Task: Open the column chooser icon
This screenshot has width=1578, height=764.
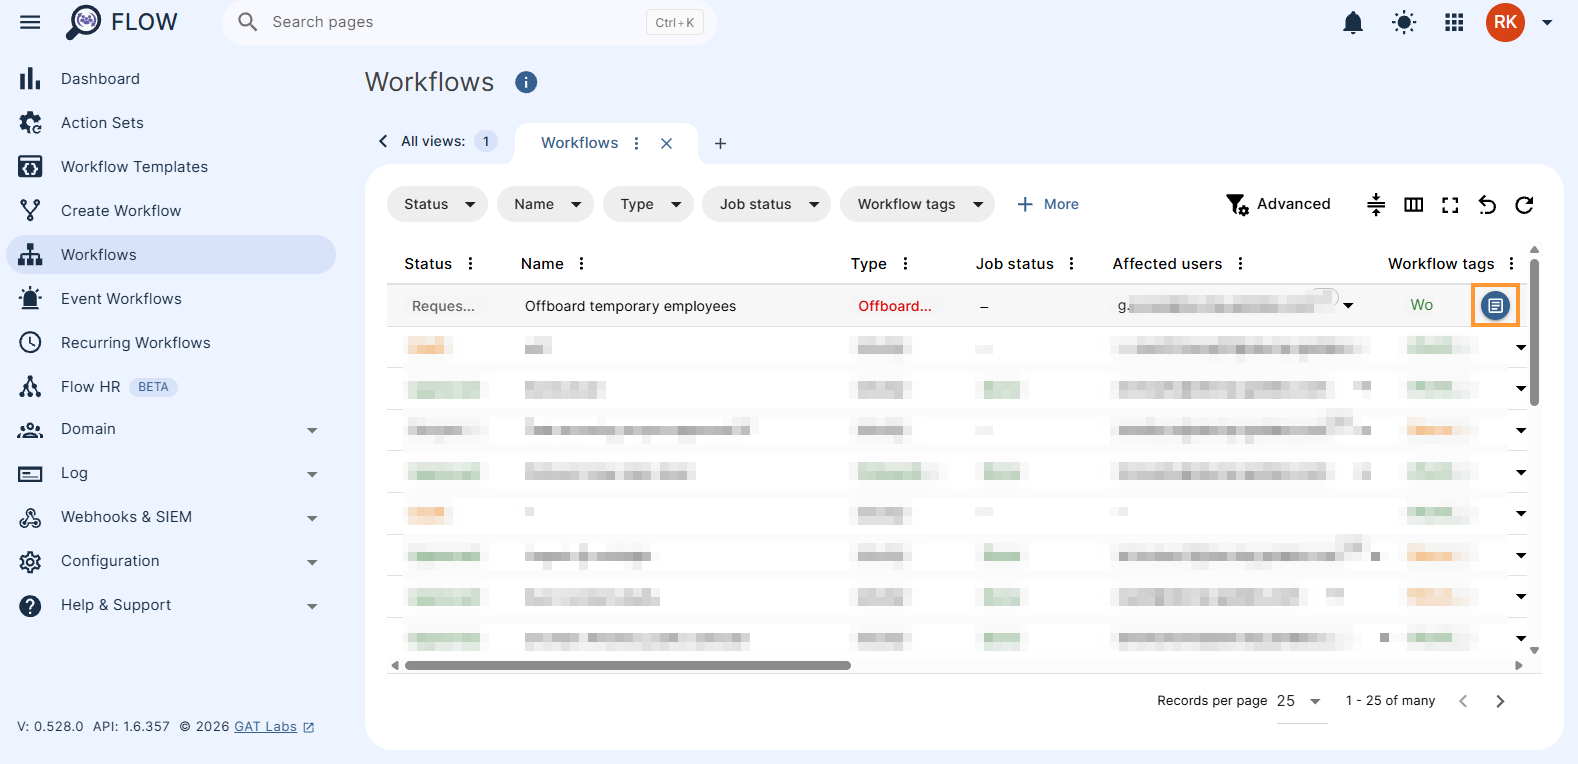Action: pos(1413,205)
